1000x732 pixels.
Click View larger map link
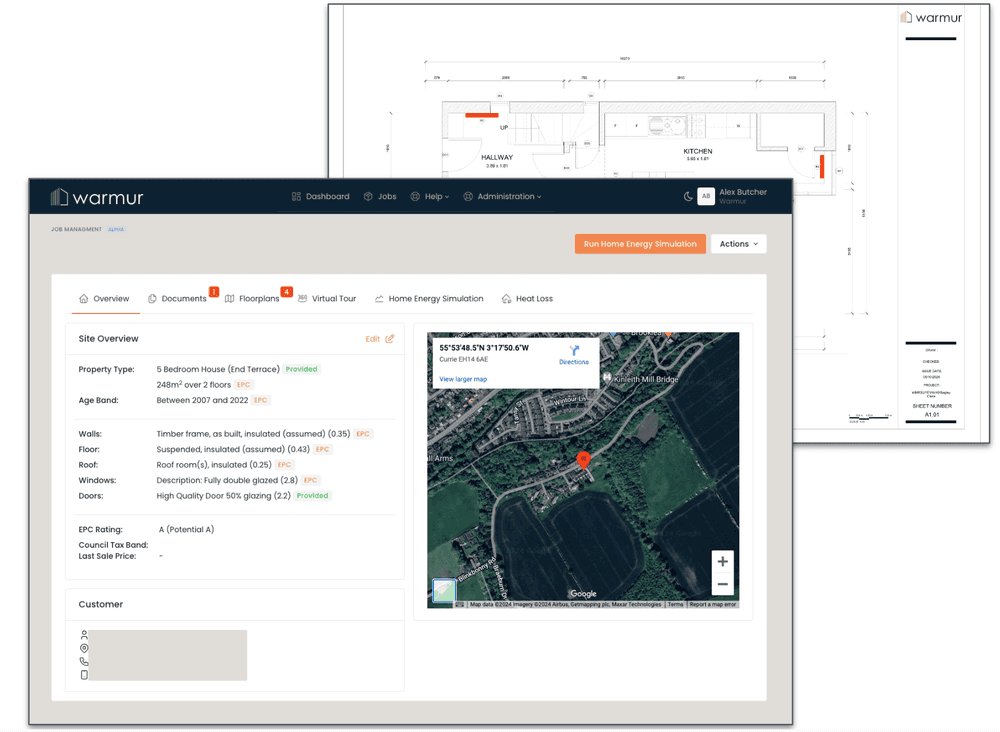(463, 379)
